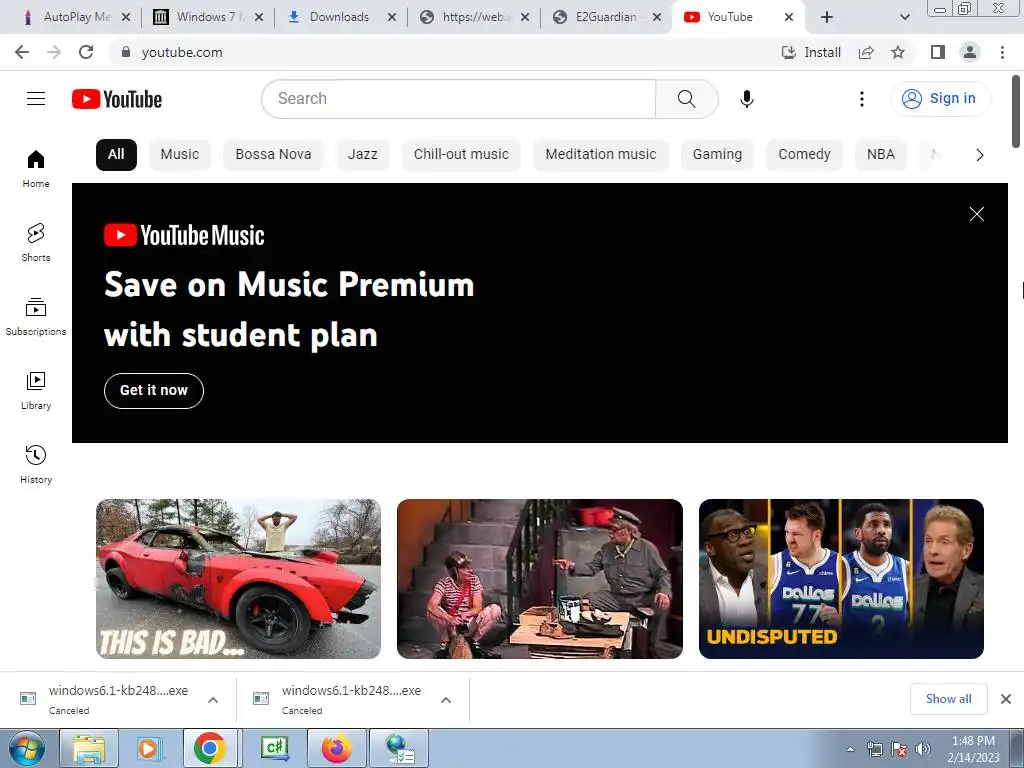
Task: Open the globe checklist taskbar app
Action: (399, 748)
